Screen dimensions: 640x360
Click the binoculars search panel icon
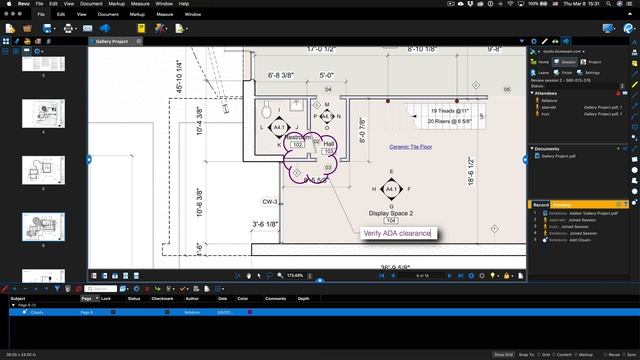pos(555,41)
